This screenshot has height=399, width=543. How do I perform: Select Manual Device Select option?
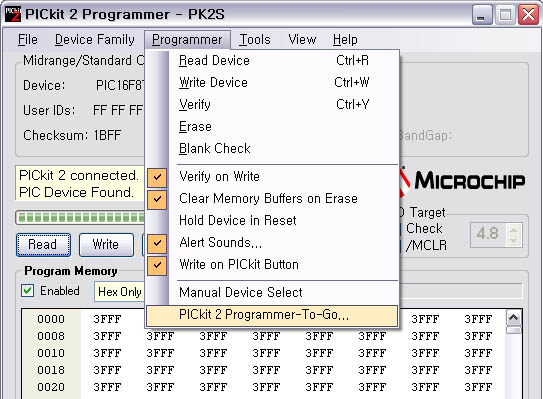click(x=272, y=293)
